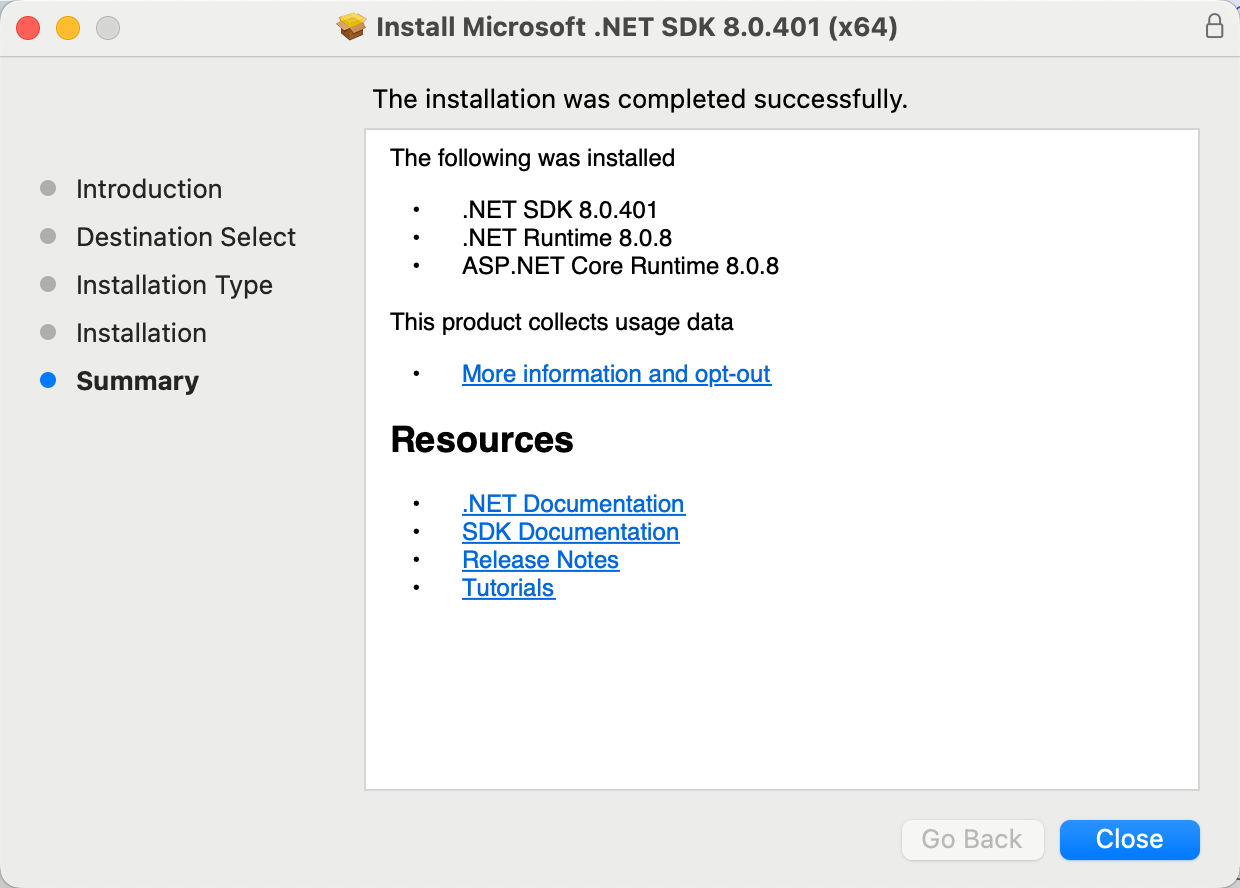Viewport: 1240px width, 888px height.
Task: Select the Destination Select step
Action: click(186, 237)
